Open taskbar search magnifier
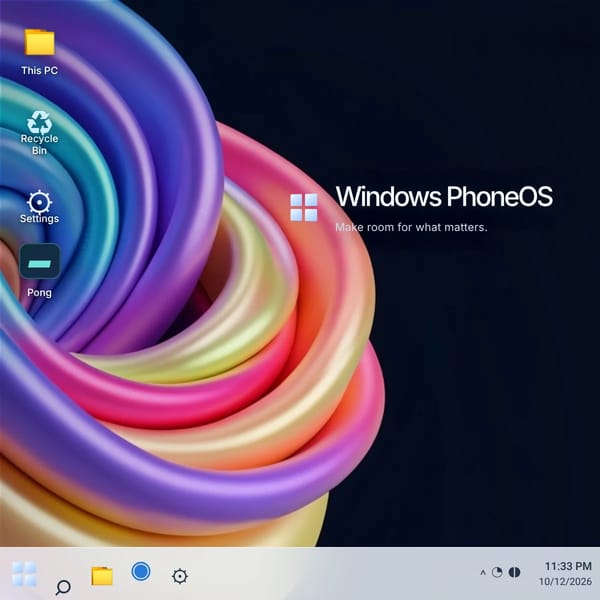Viewport: 600px width, 600px height. (x=63, y=586)
